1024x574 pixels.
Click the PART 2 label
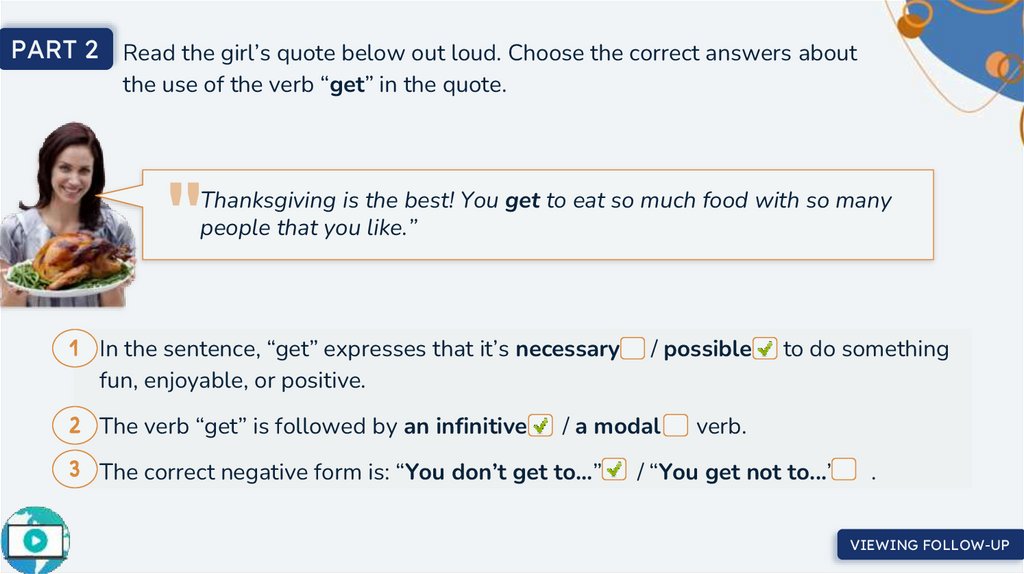[56, 50]
